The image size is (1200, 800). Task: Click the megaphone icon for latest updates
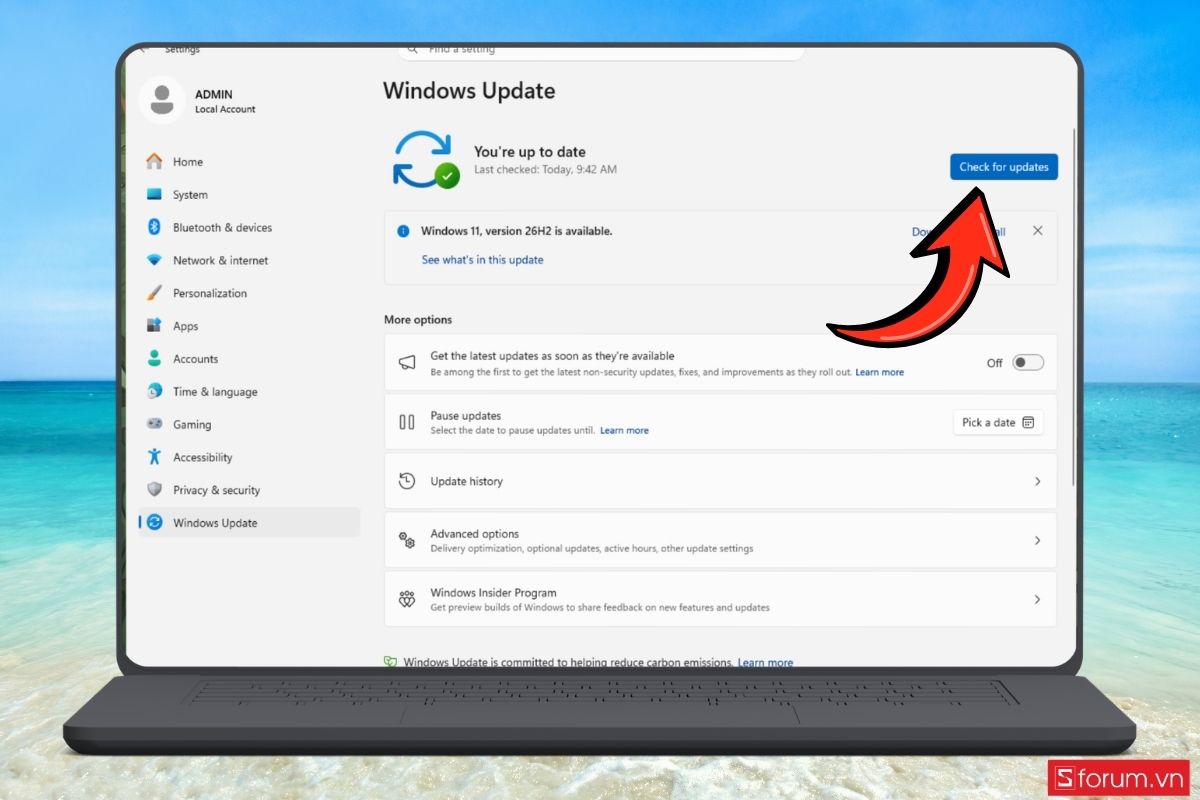(407, 363)
